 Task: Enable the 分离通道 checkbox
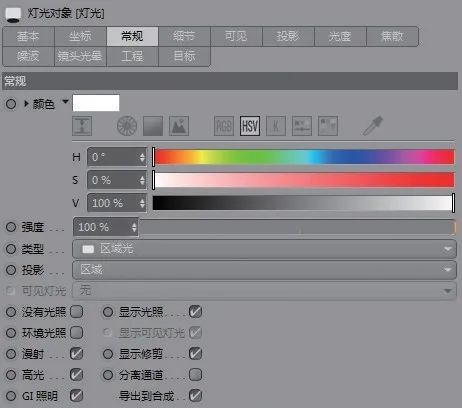[195, 375]
